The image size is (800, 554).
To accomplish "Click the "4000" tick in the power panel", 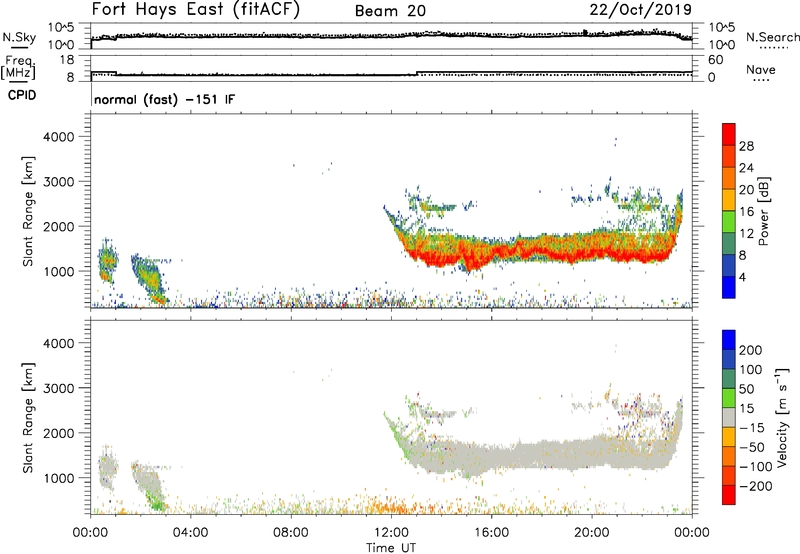I will (59, 137).
